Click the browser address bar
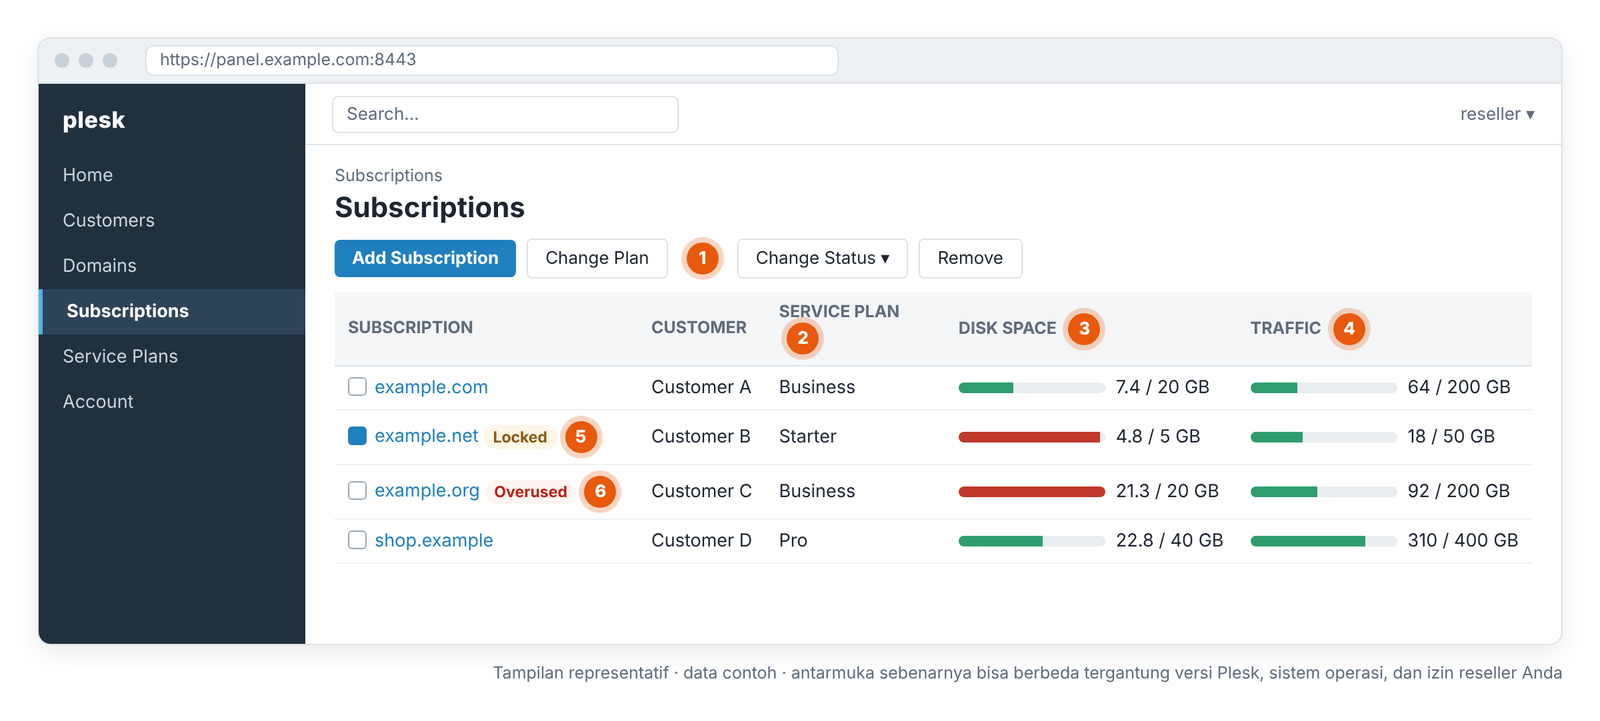 point(492,60)
